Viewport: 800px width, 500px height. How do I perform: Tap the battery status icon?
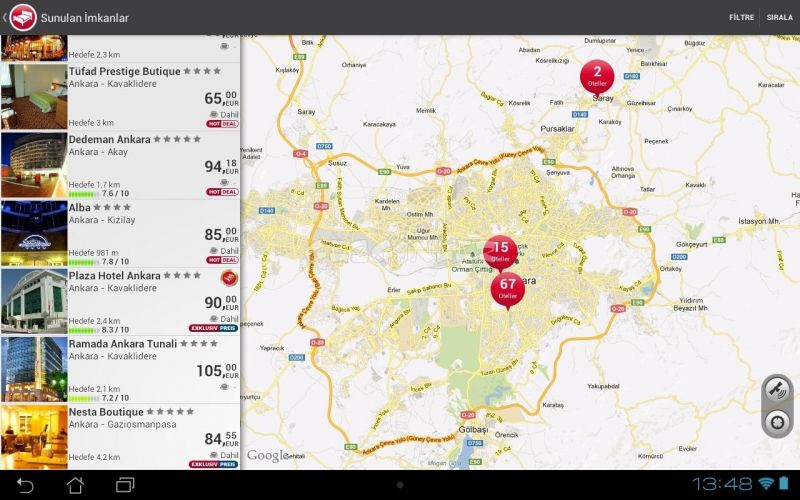(x=784, y=483)
